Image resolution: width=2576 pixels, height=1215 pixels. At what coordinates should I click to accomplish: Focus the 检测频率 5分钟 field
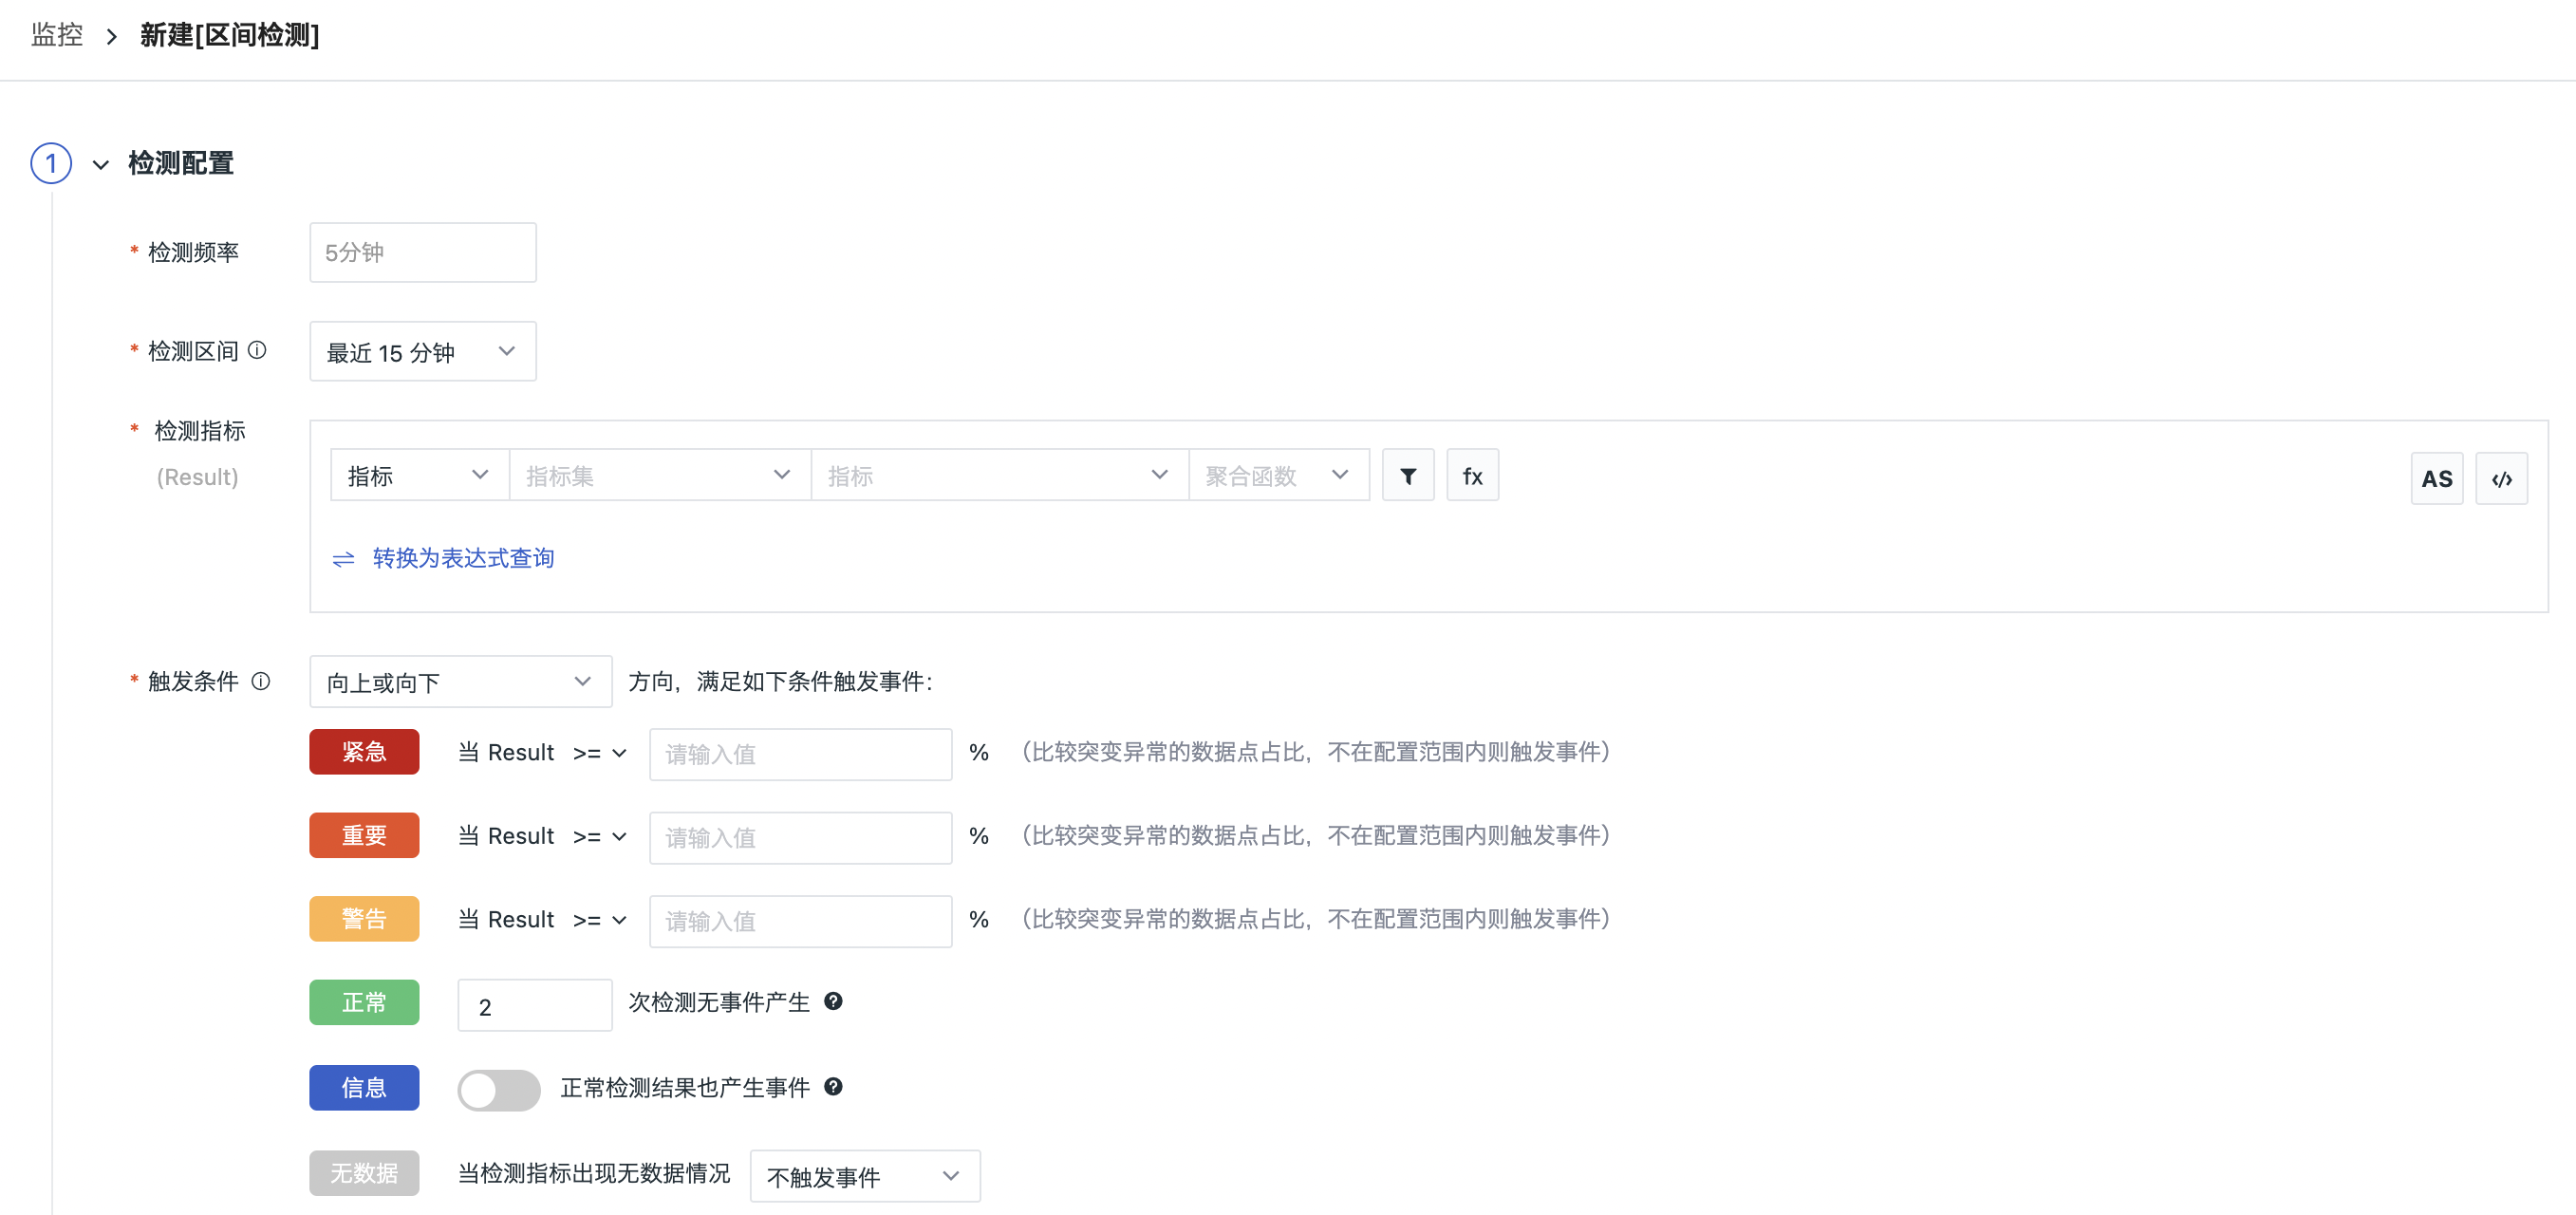422,252
